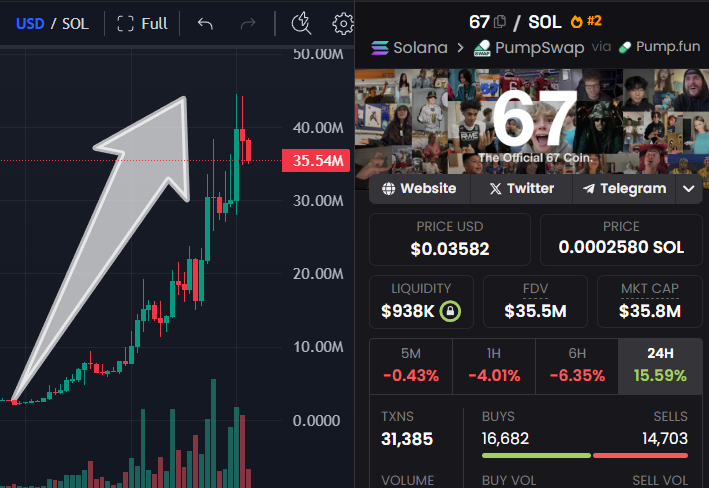This screenshot has height=488, width=709.
Task: Open chart settings gear
Action: (x=343, y=24)
